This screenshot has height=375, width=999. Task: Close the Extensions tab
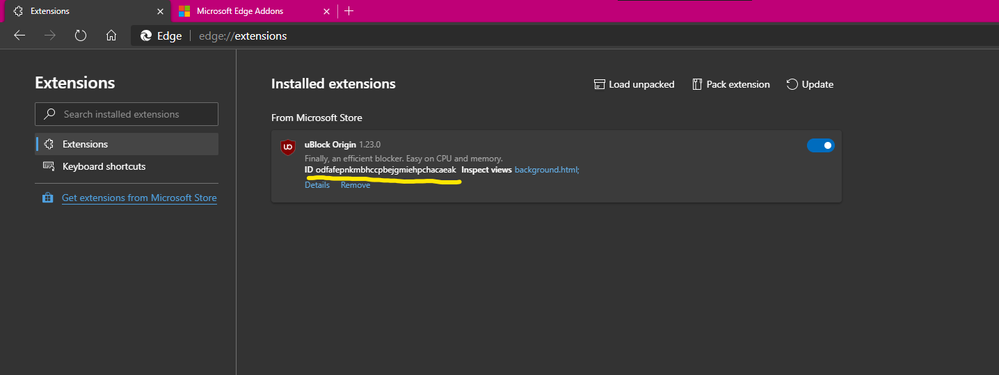pyautogui.click(x=160, y=11)
